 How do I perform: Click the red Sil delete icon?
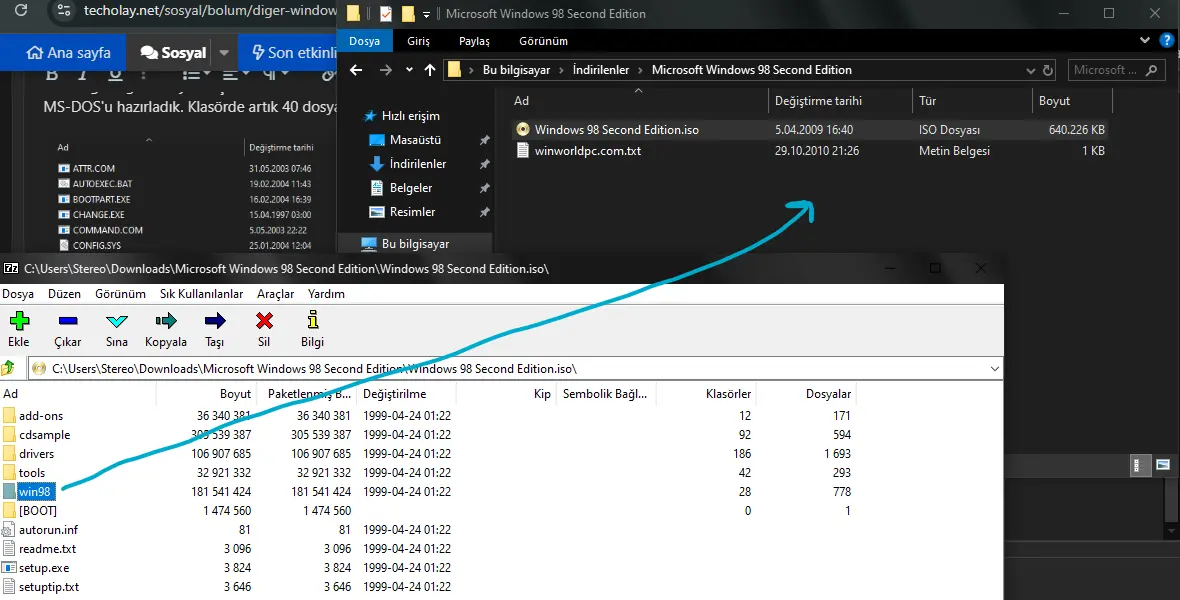(264, 321)
